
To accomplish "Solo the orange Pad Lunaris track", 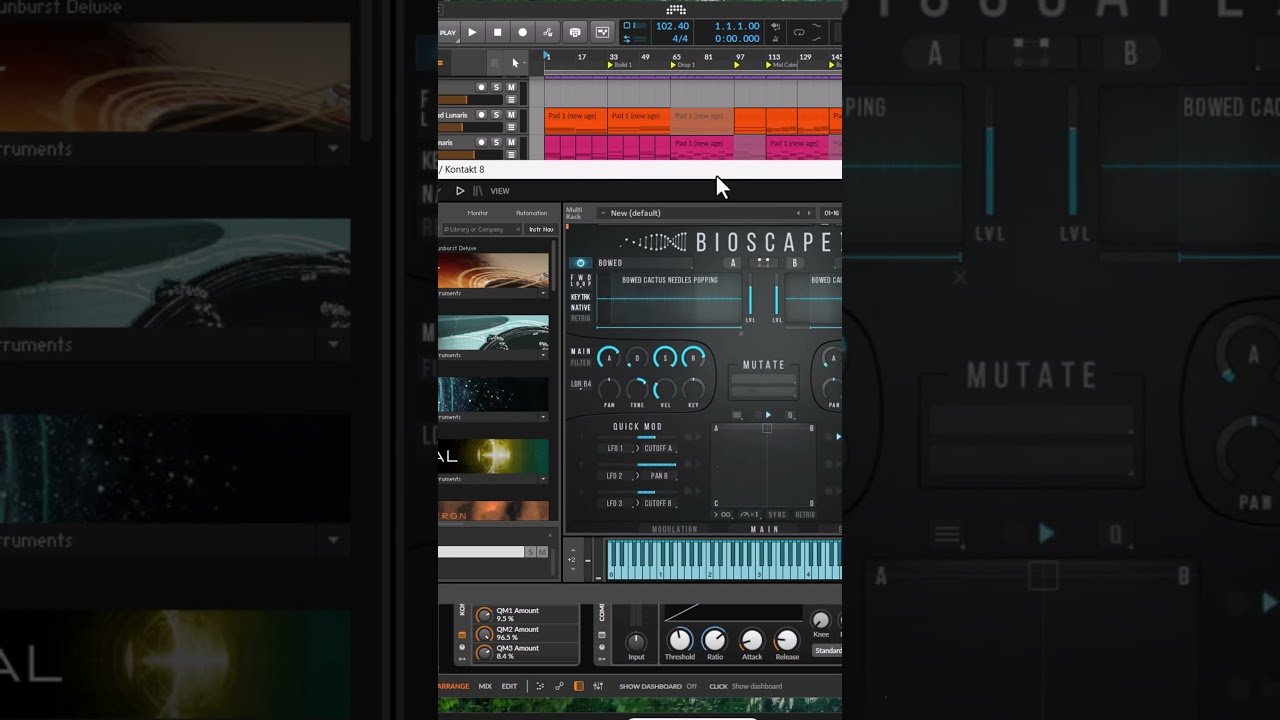I will pyautogui.click(x=496, y=115).
